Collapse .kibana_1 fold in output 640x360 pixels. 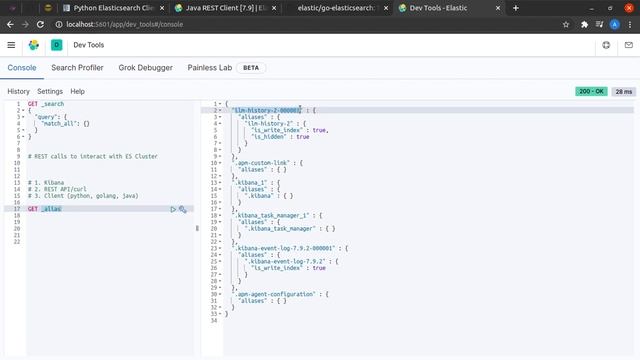coord(220,183)
